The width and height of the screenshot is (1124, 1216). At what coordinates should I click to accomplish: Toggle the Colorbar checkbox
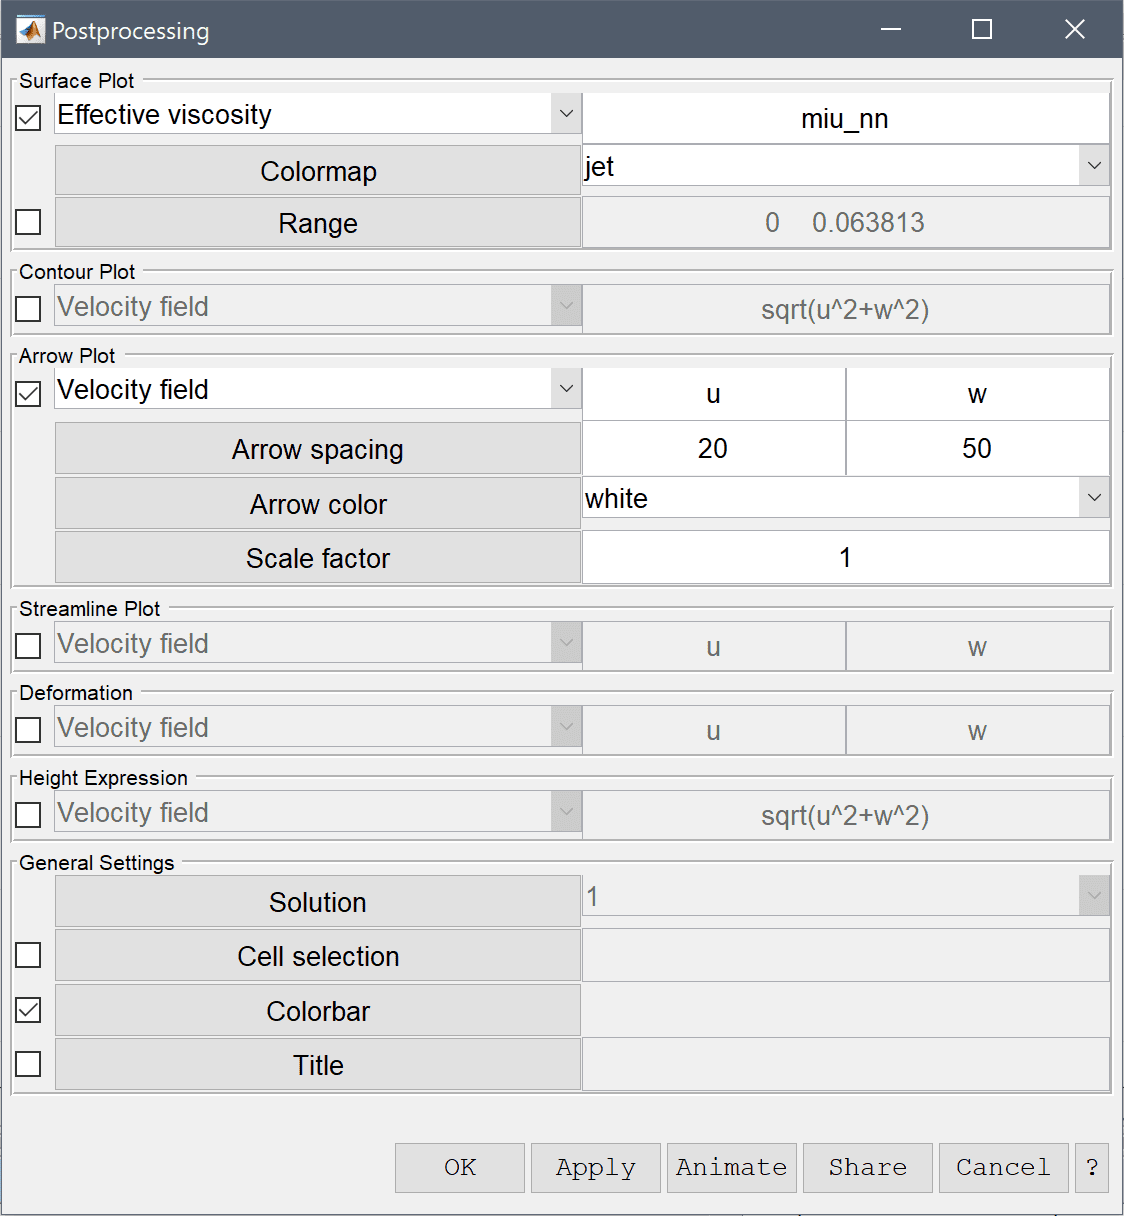pos(28,1010)
